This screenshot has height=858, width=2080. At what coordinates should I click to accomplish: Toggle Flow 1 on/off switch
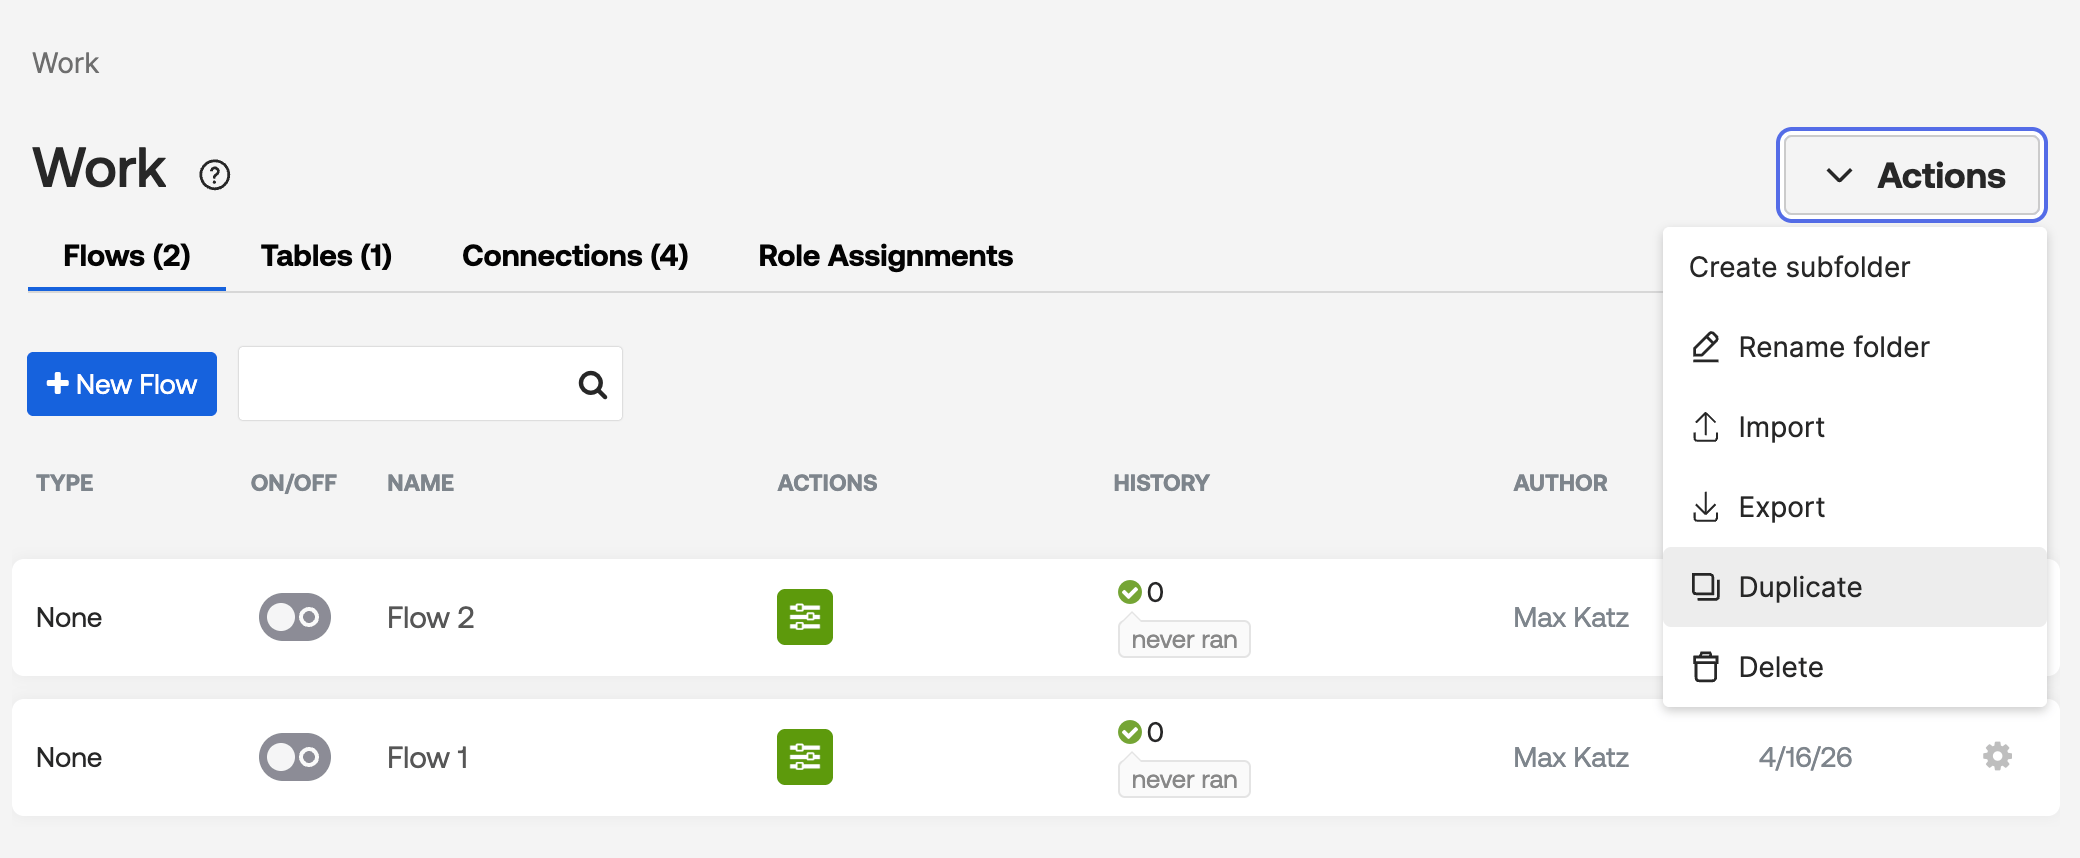[295, 757]
